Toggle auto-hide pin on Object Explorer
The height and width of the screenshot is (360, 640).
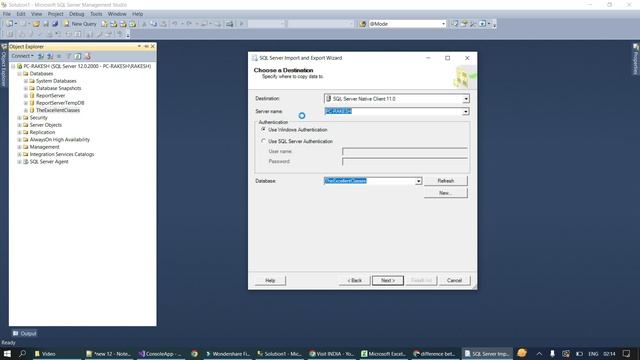(x=146, y=47)
